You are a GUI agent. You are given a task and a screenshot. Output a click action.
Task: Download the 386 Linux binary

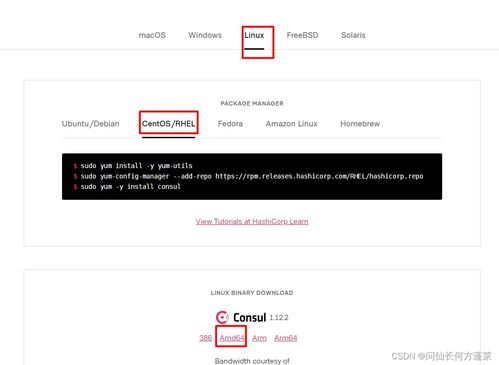(205, 338)
